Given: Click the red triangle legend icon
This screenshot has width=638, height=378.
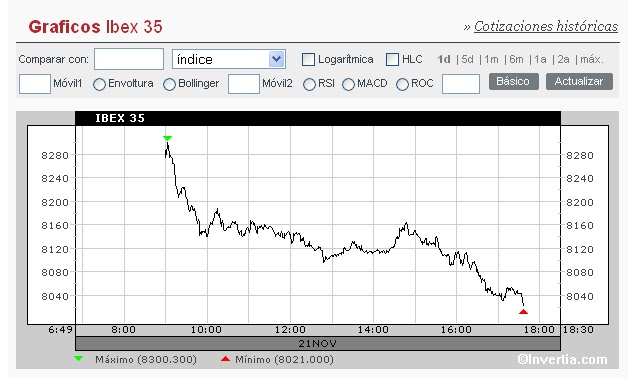Looking at the screenshot, I should (x=225, y=358).
